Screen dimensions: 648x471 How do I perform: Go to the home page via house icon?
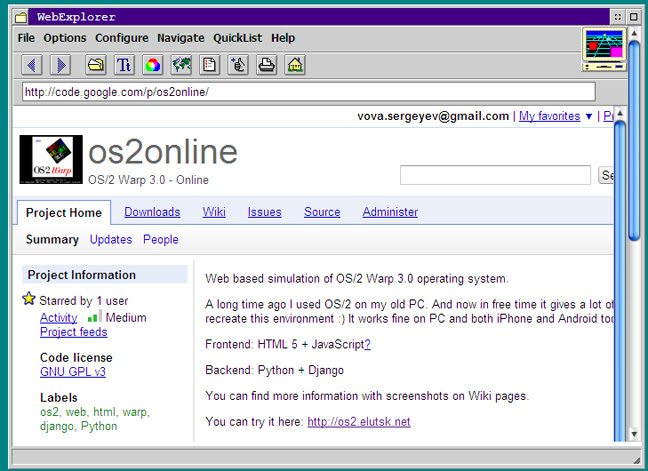[x=295, y=65]
